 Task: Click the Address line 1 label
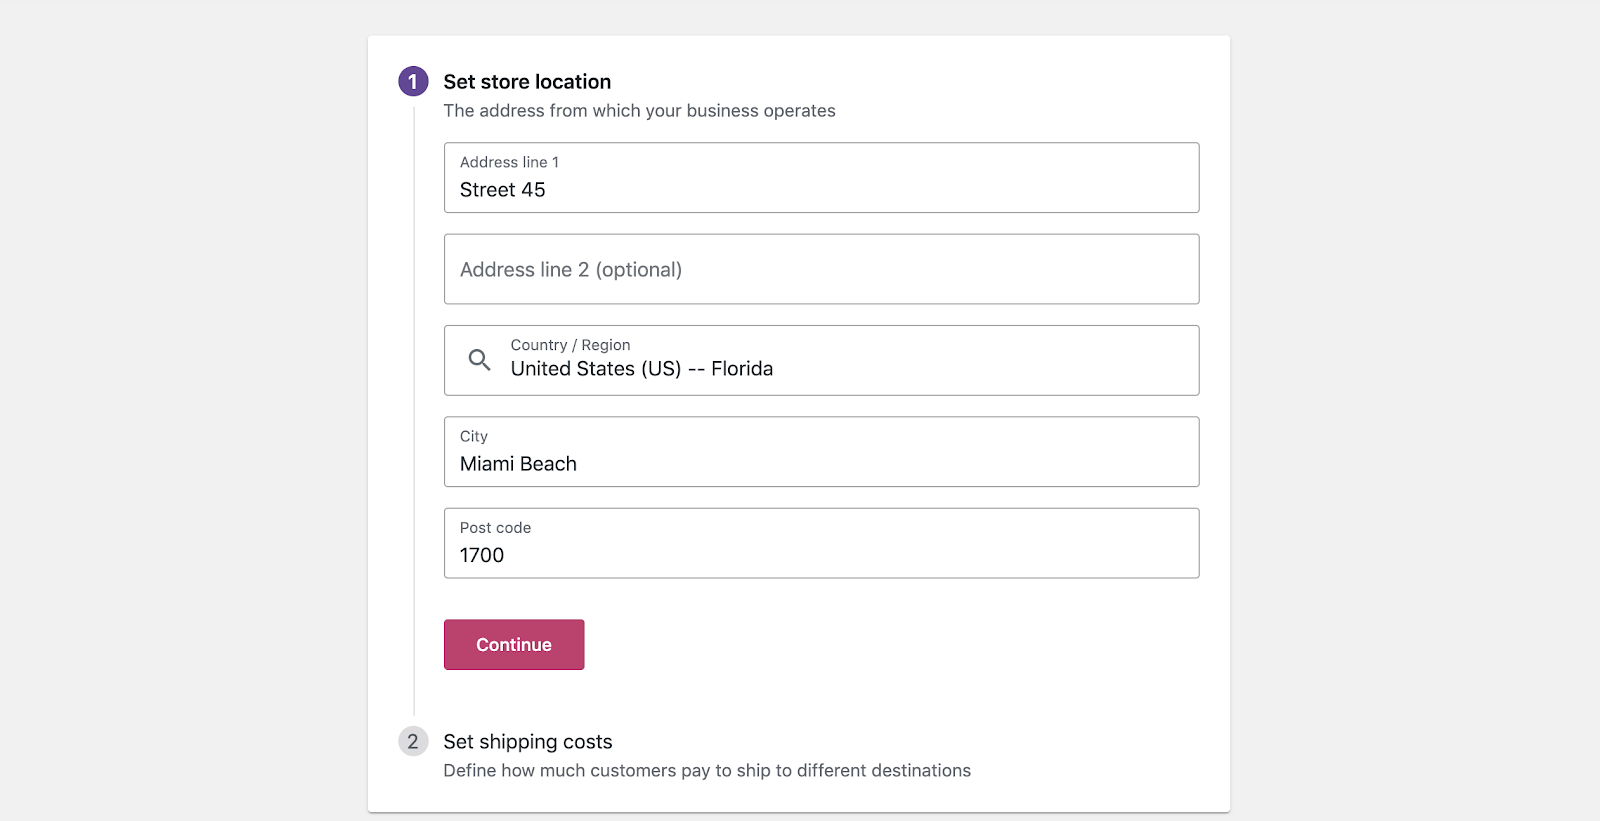[509, 162]
